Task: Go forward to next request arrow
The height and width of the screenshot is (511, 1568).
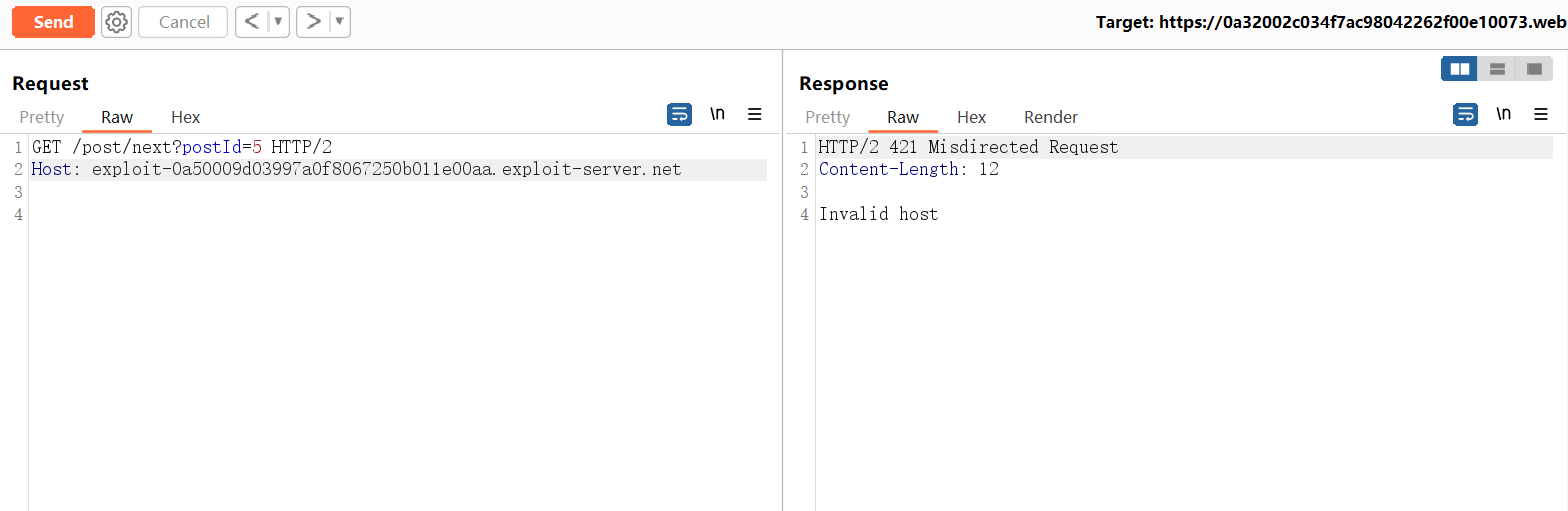Action: click(313, 22)
